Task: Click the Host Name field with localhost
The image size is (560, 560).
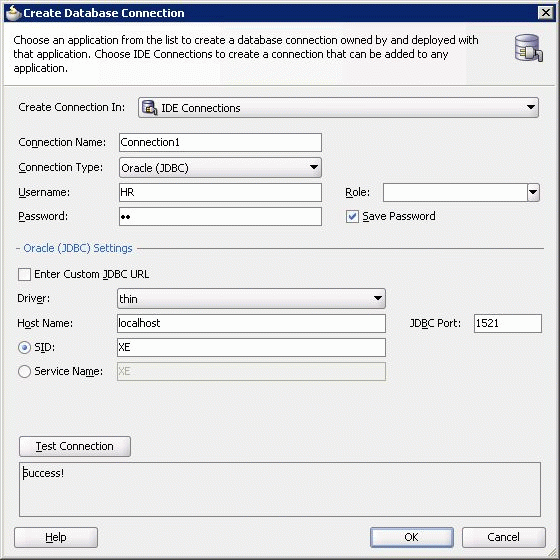Action: click(x=251, y=323)
